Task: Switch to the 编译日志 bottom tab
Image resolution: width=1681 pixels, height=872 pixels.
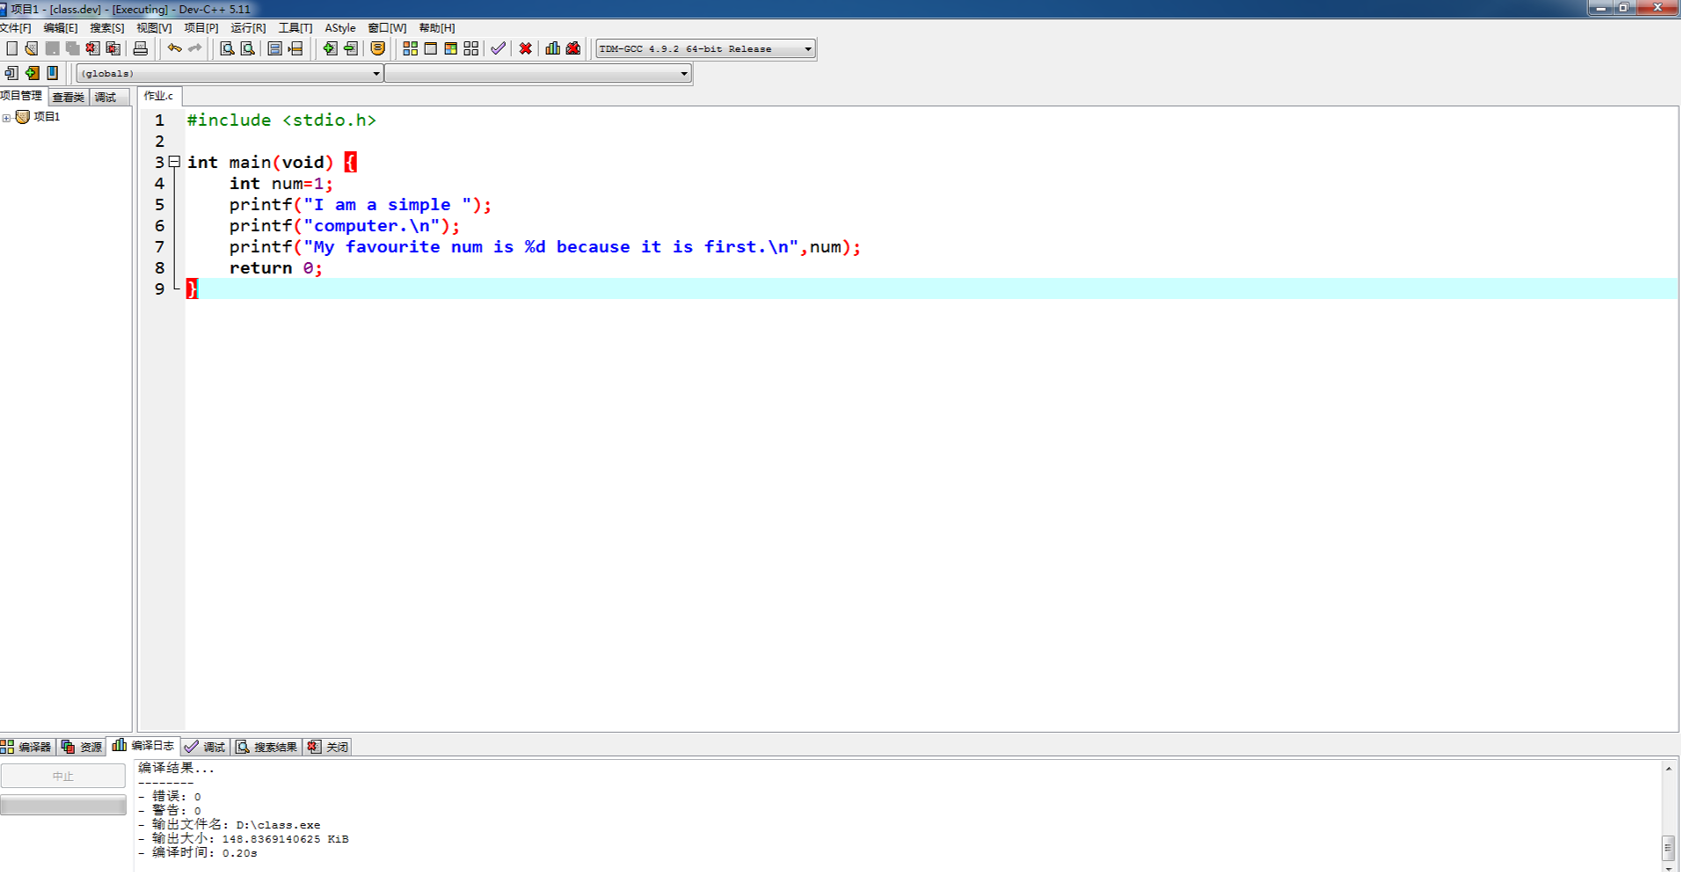Action: [144, 746]
